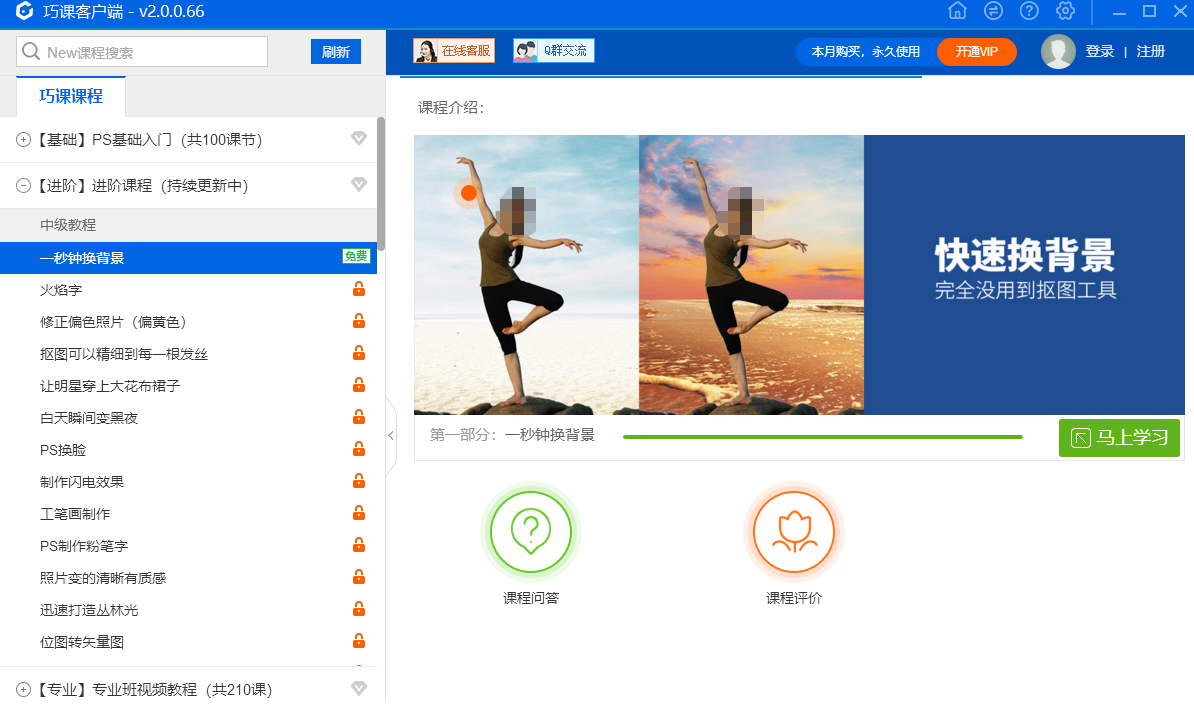Click the lock icon next to 火焰字

(359, 289)
